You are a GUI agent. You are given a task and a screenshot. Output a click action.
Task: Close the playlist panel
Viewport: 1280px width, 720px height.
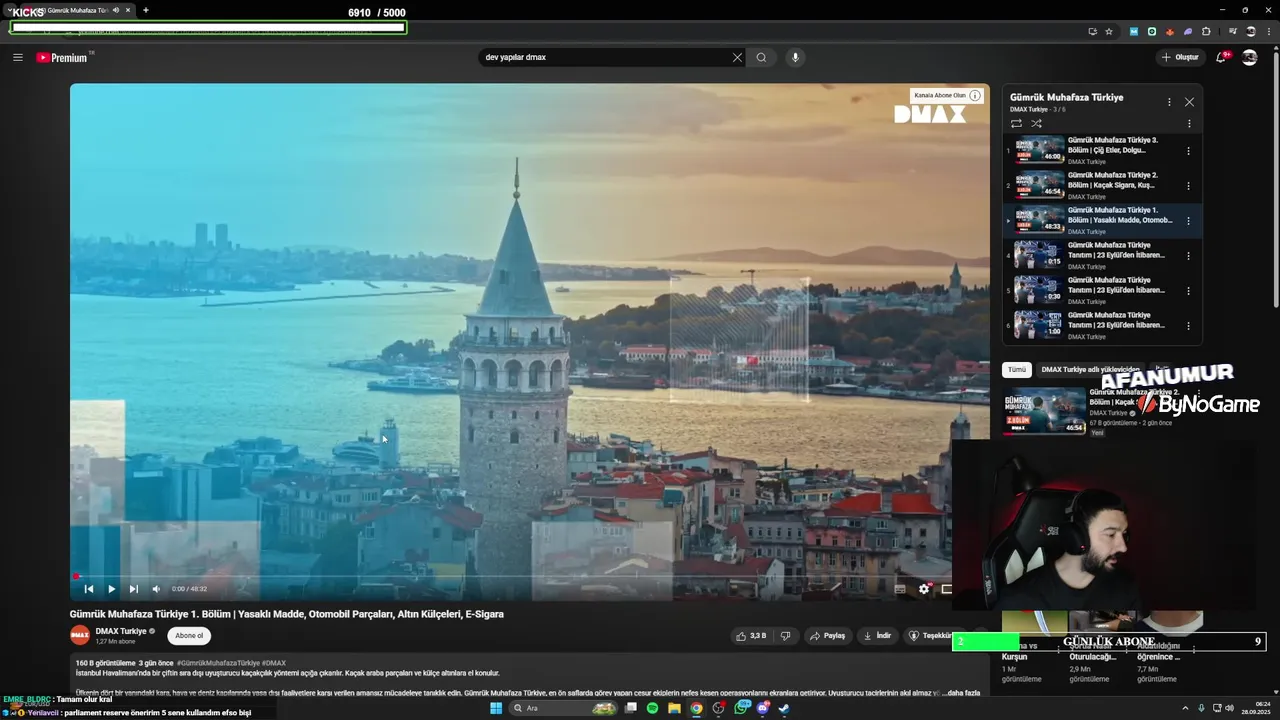[1189, 102]
